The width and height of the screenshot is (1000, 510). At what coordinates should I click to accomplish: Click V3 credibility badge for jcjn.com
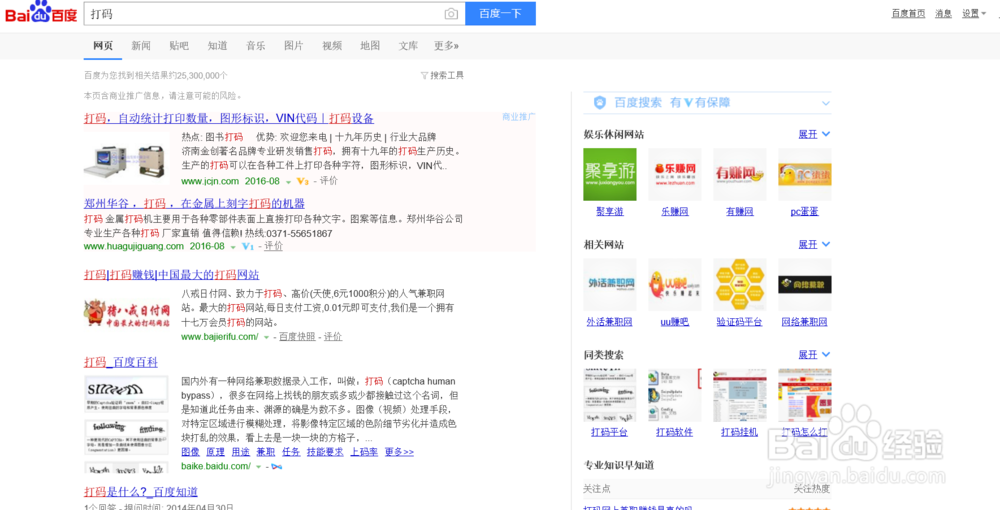coord(303,181)
